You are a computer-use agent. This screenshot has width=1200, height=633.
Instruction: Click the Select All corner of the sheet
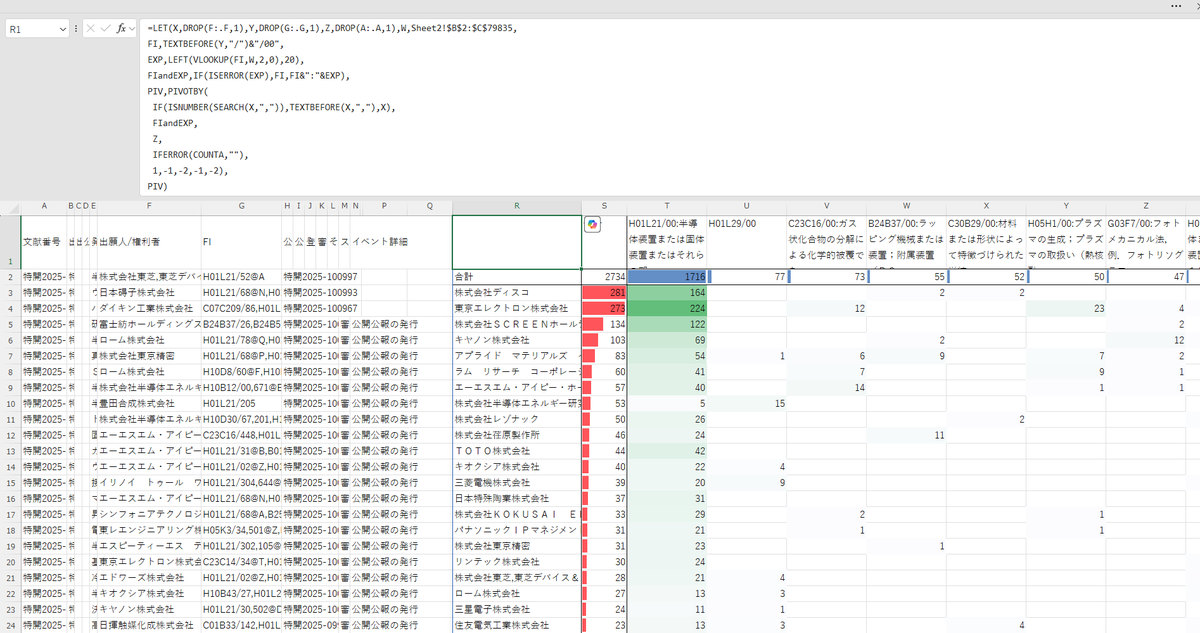10,206
